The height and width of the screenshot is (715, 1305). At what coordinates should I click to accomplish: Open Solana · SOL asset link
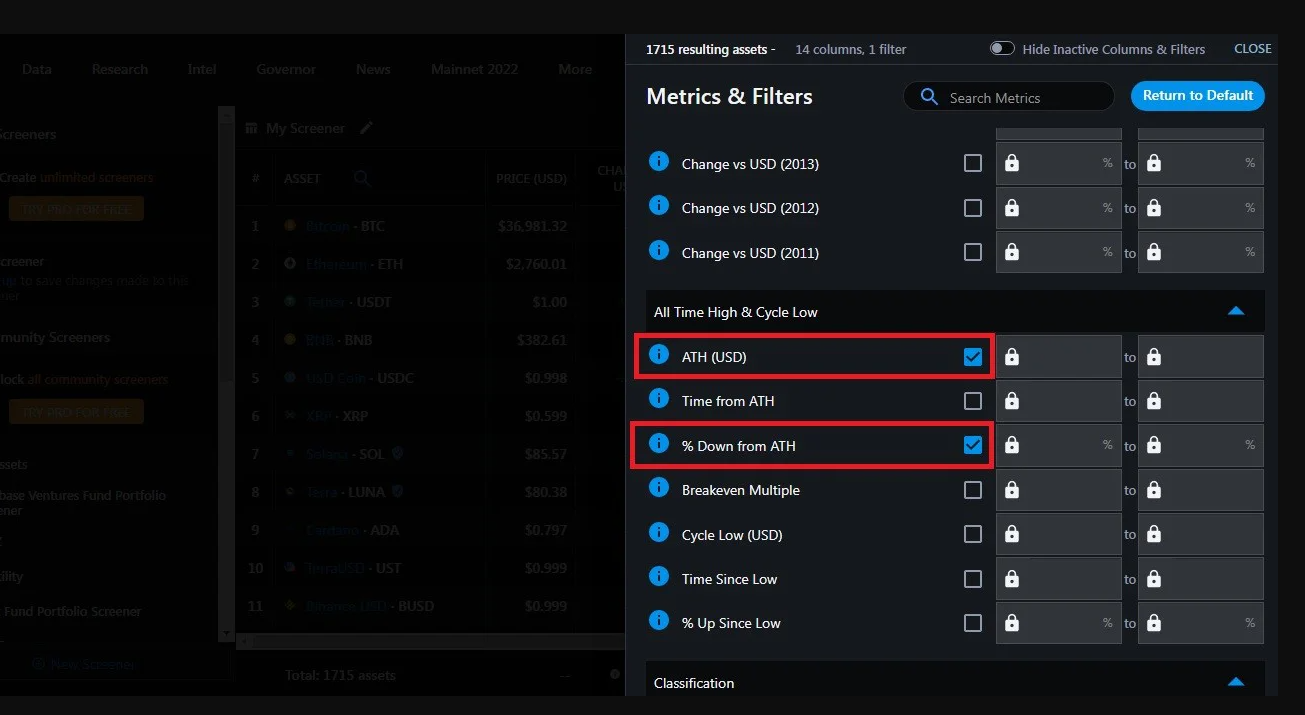[344, 454]
